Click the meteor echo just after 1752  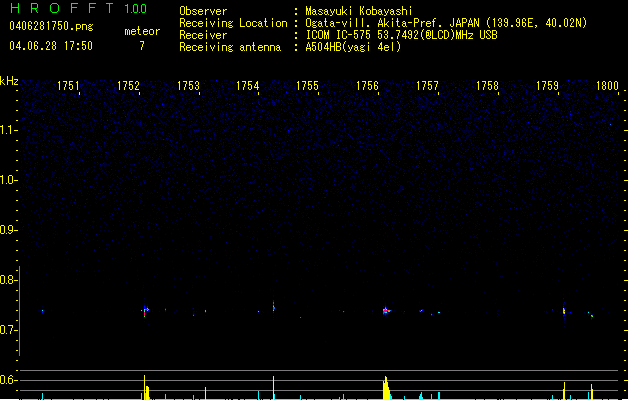point(146,311)
